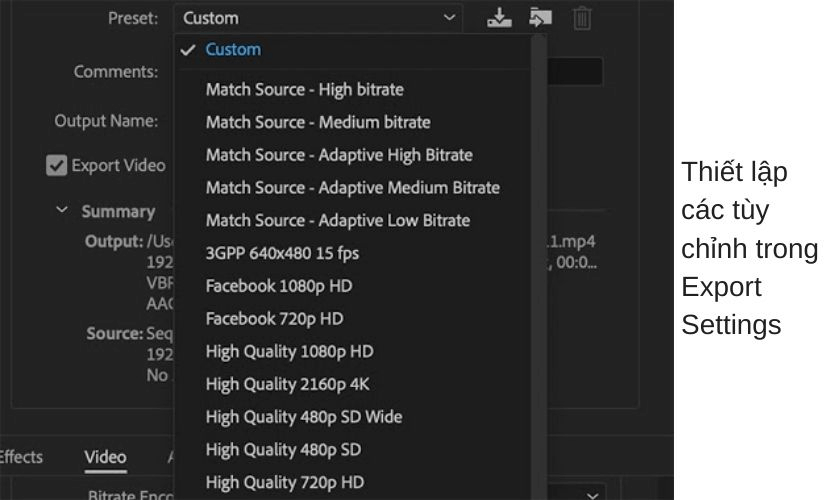Click the Import Preset icon
This screenshot has width=840, height=500.
(540, 18)
